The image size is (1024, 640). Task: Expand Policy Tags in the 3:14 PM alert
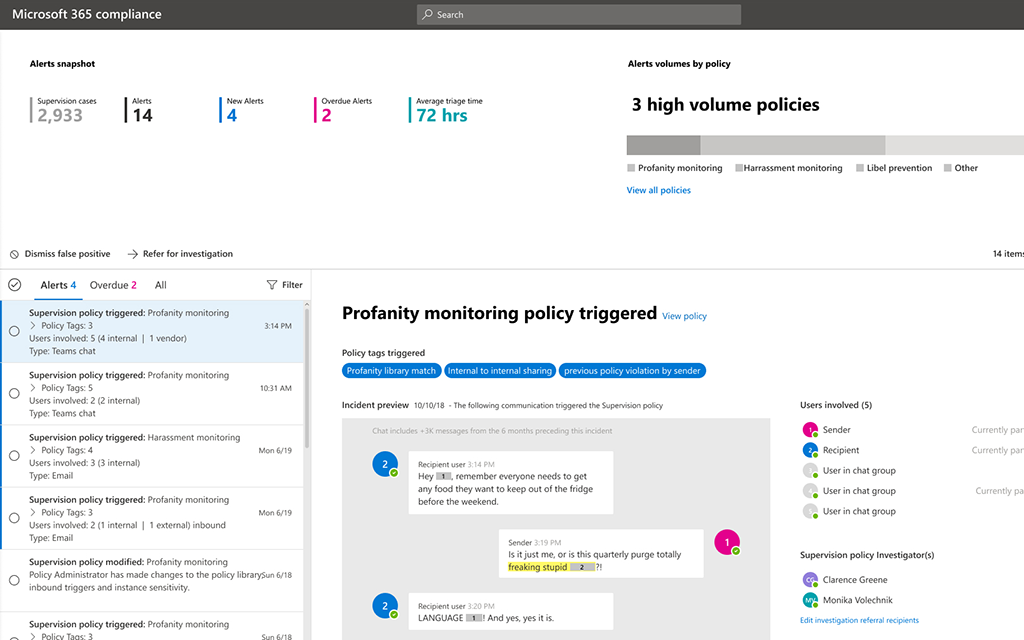(x=33, y=325)
